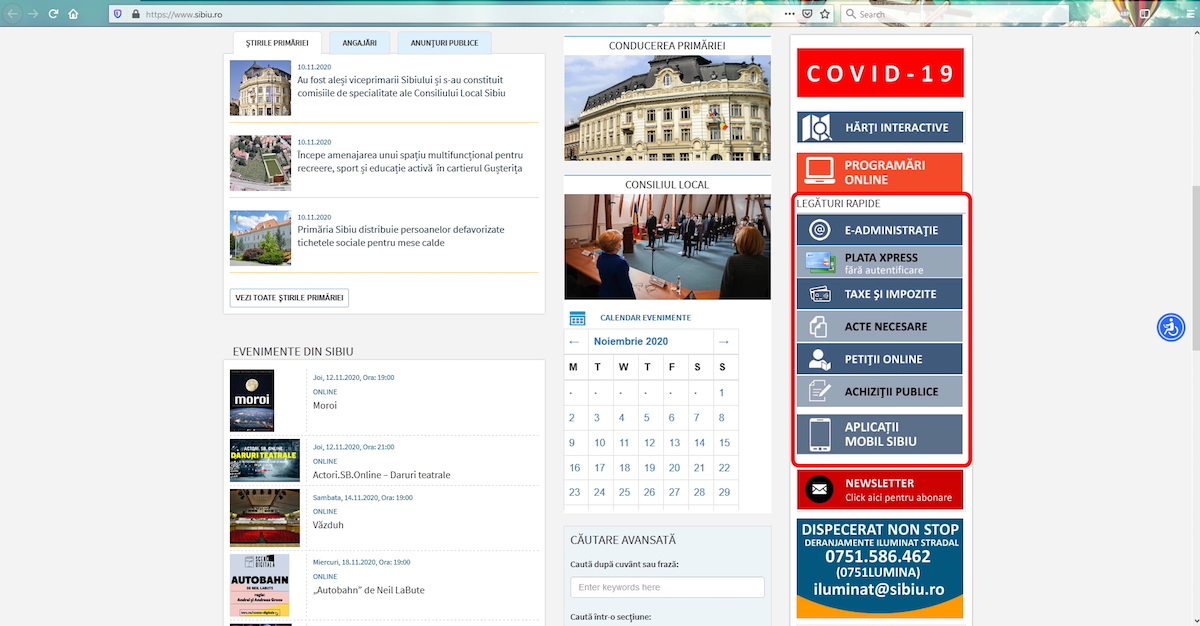Screen dimensions: 1200x626
Task: Open the Aplicații Mobil Sibiu banner
Action: [x=879, y=434]
